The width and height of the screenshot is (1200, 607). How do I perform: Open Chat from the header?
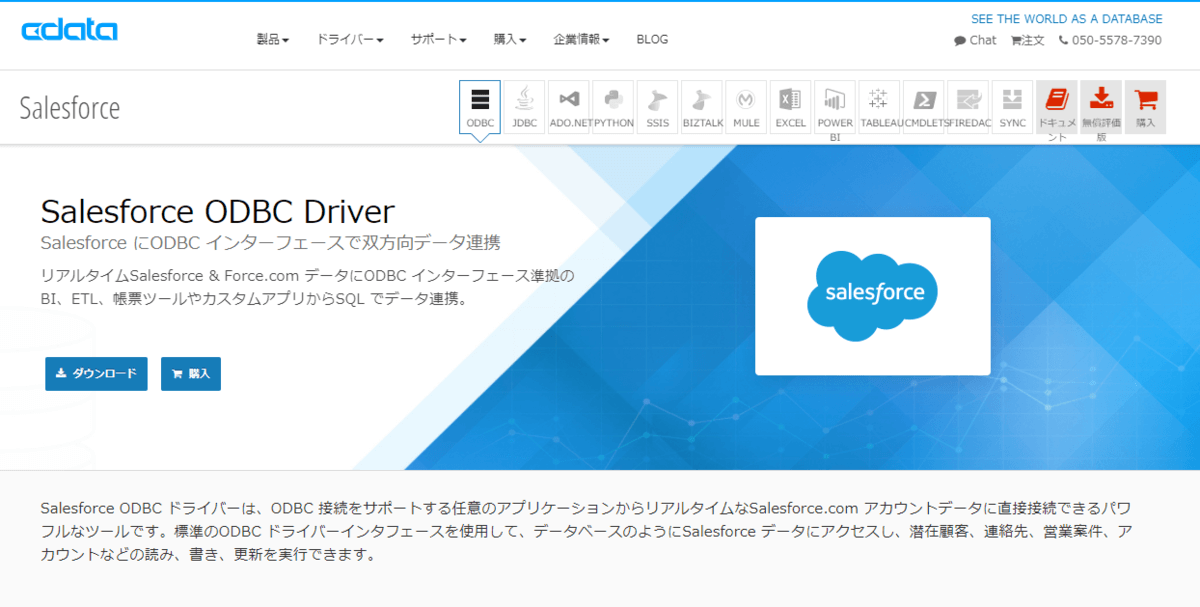(975, 40)
